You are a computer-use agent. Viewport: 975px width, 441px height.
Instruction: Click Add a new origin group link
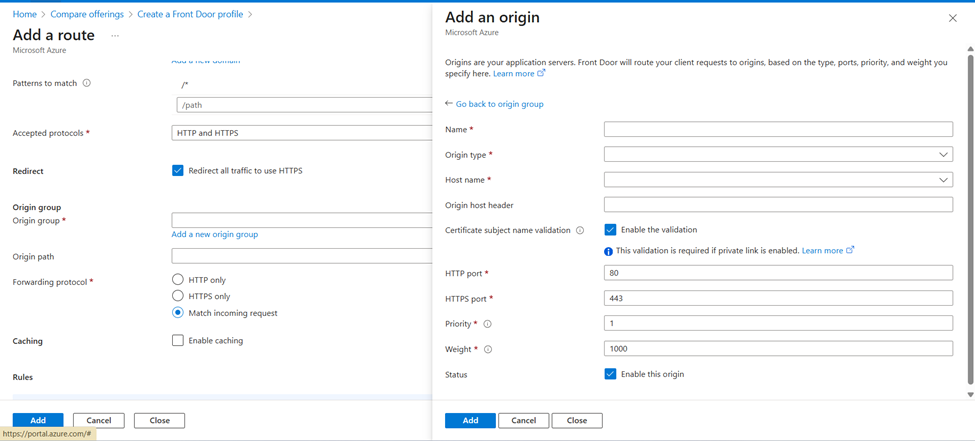tap(215, 234)
